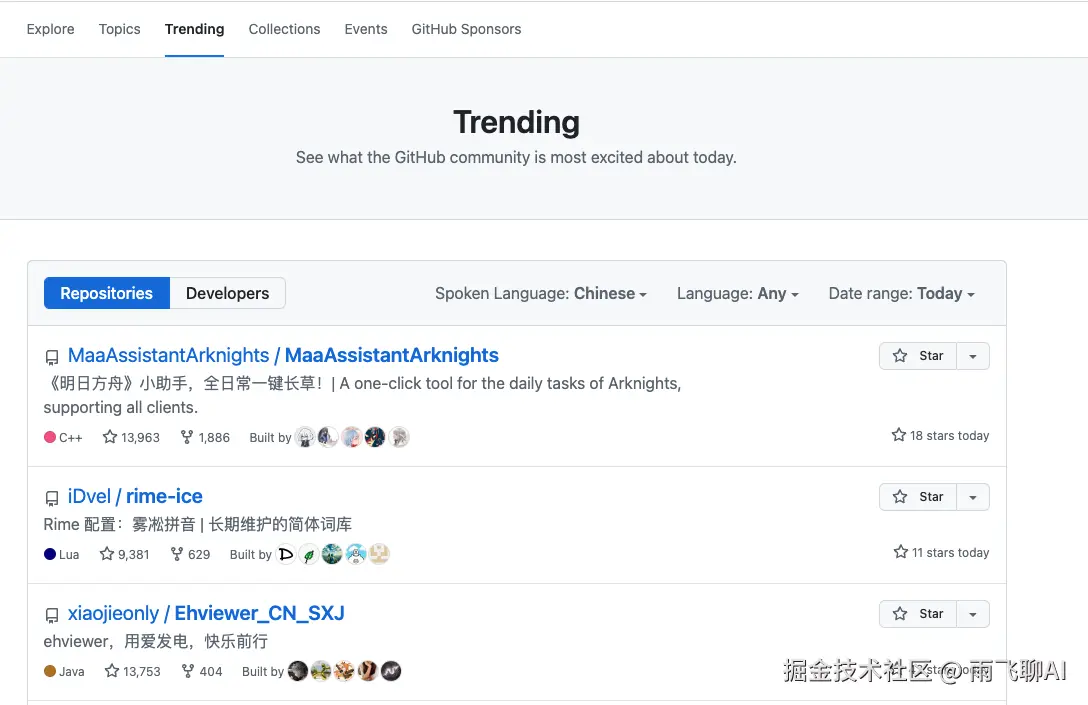The image size is (1088, 705).
Task: Click the repository icon beside MaaAssistantArknights
Action: coord(51,357)
